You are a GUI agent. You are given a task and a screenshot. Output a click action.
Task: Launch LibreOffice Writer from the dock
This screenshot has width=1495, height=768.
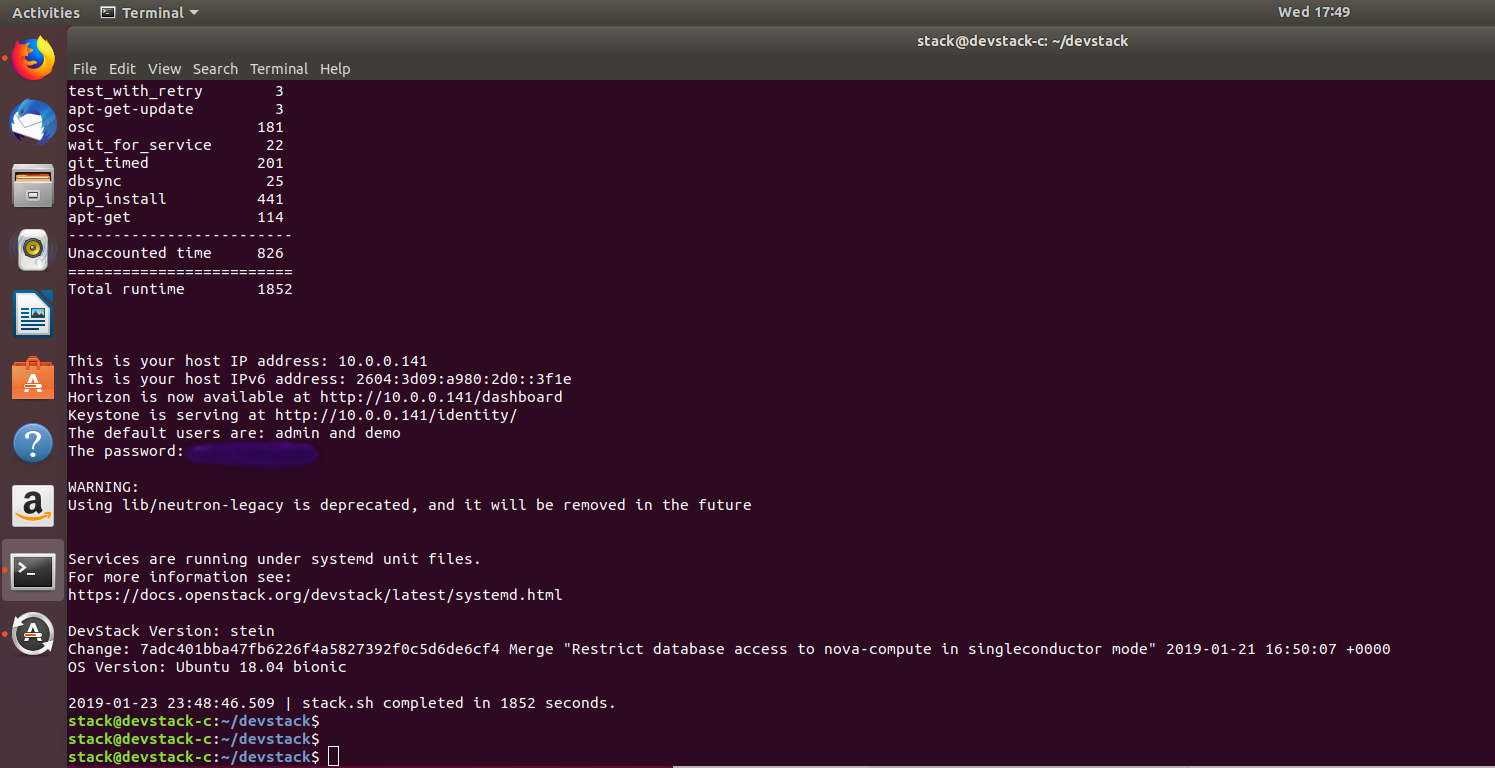coord(33,314)
